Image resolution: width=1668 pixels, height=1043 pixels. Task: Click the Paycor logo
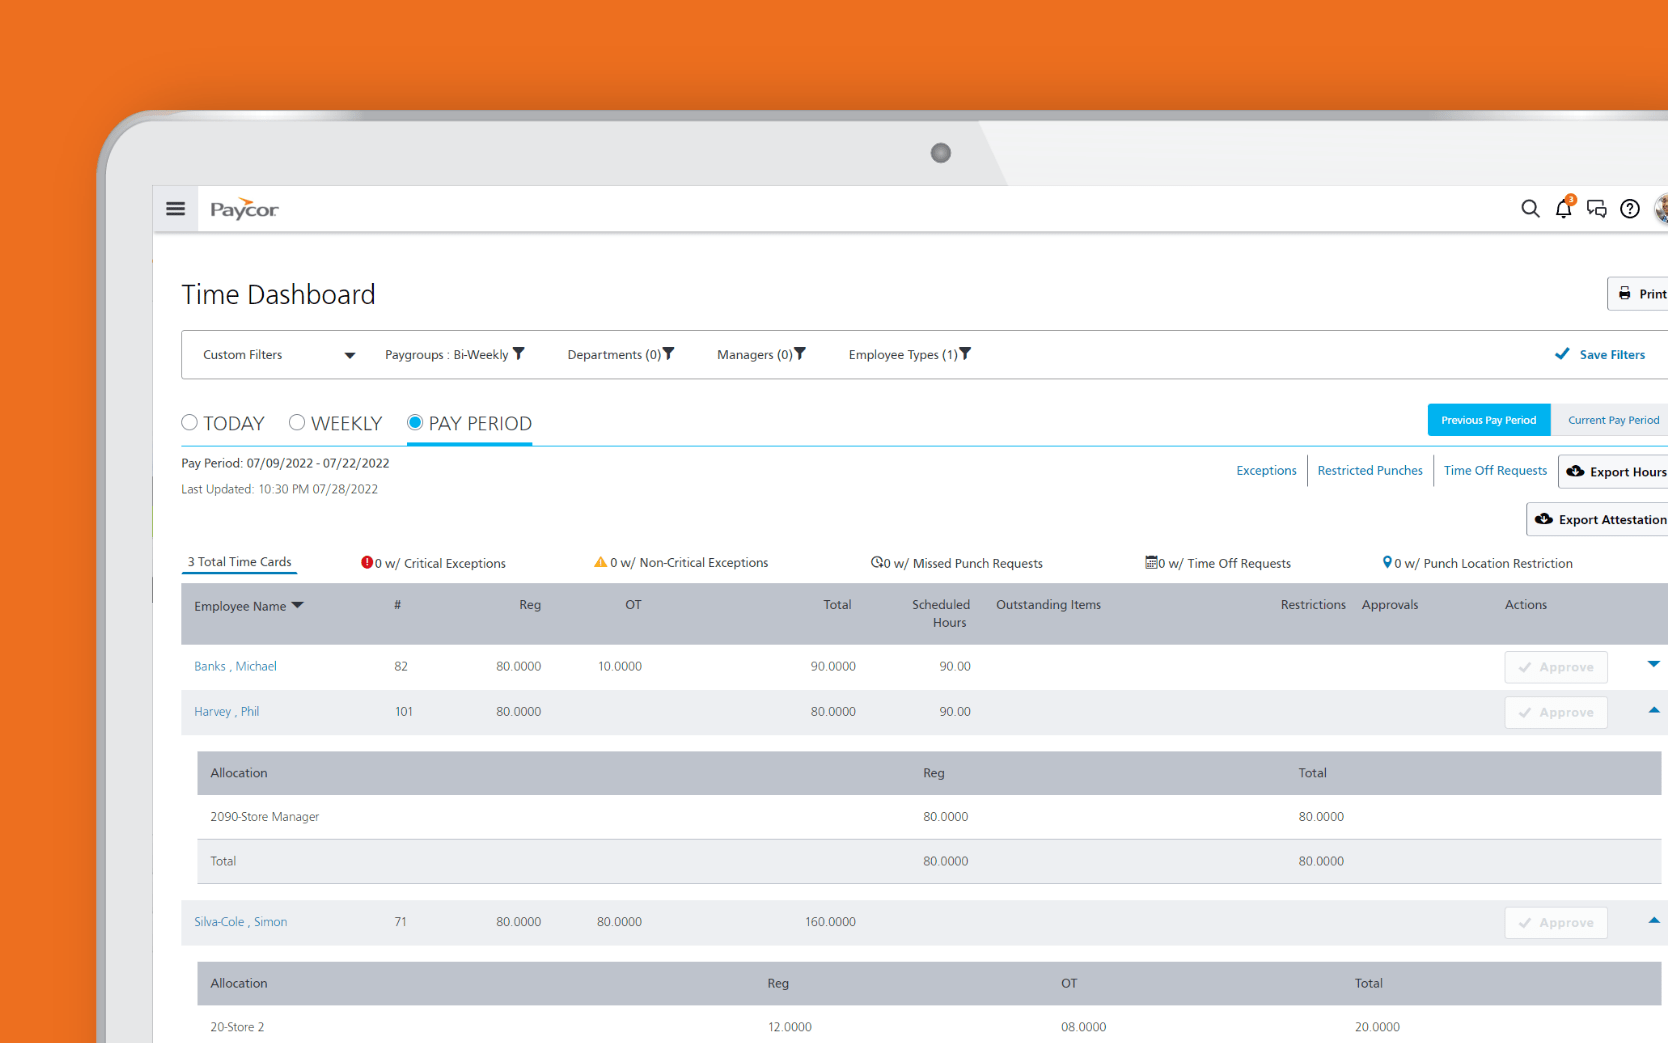click(x=244, y=209)
